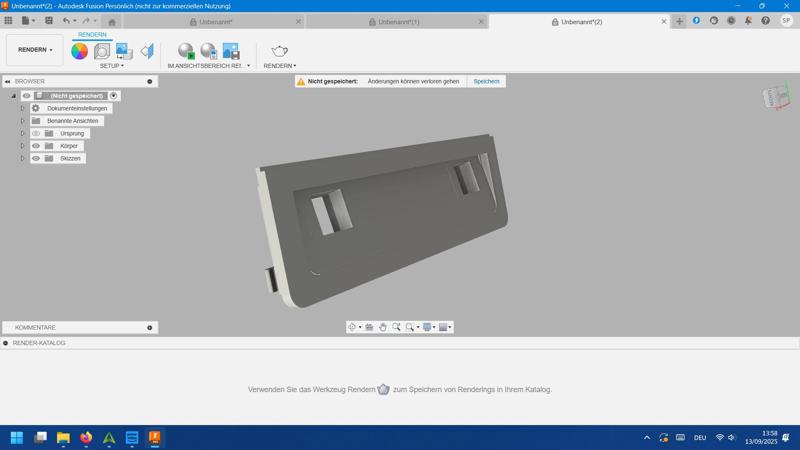
Task: Open Scene Settings in the Setup group
Action: click(102, 51)
